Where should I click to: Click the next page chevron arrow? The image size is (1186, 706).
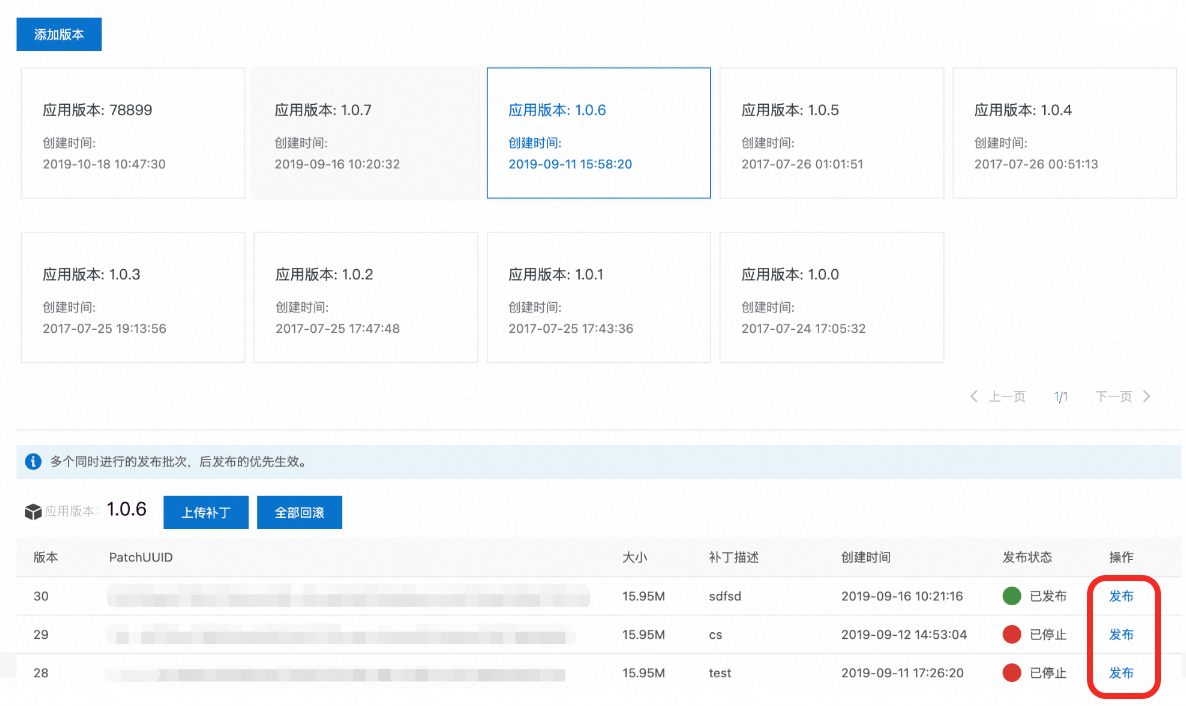click(1147, 397)
